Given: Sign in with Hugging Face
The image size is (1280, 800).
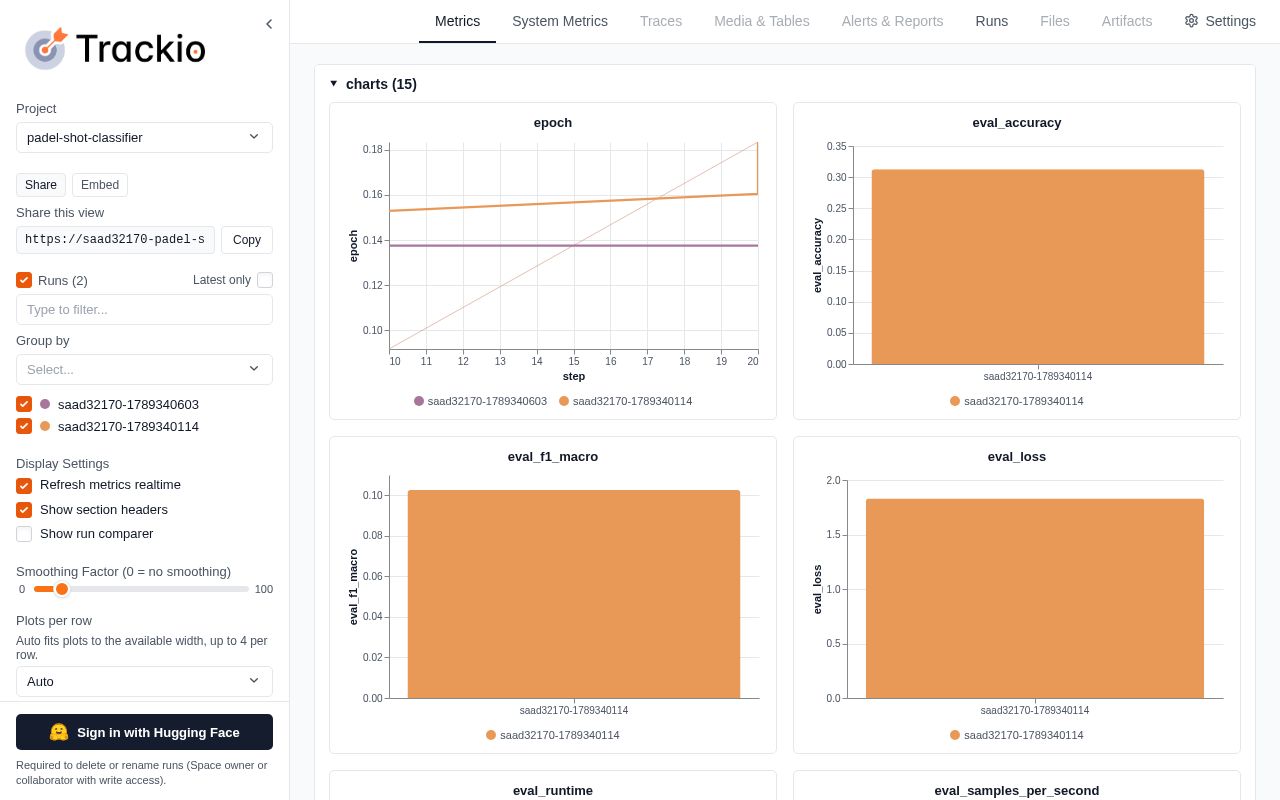Looking at the screenshot, I should [x=144, y=732].
